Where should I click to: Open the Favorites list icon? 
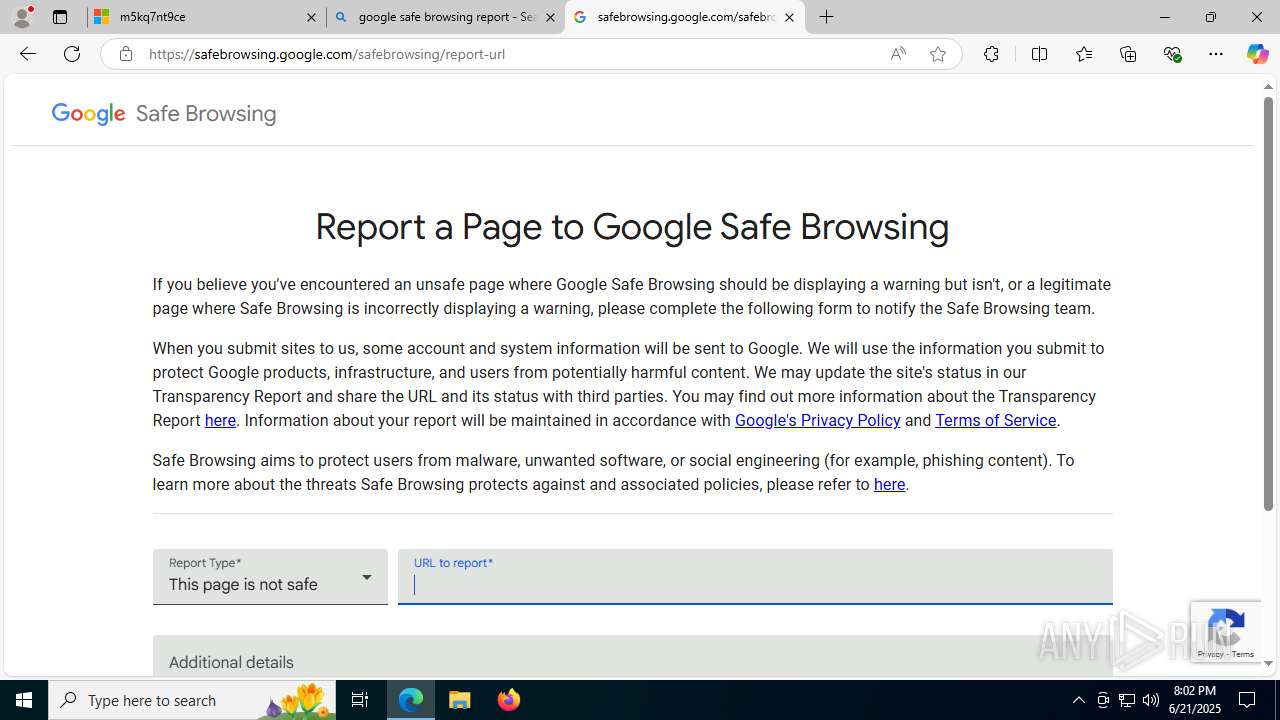pos(1084,54)
